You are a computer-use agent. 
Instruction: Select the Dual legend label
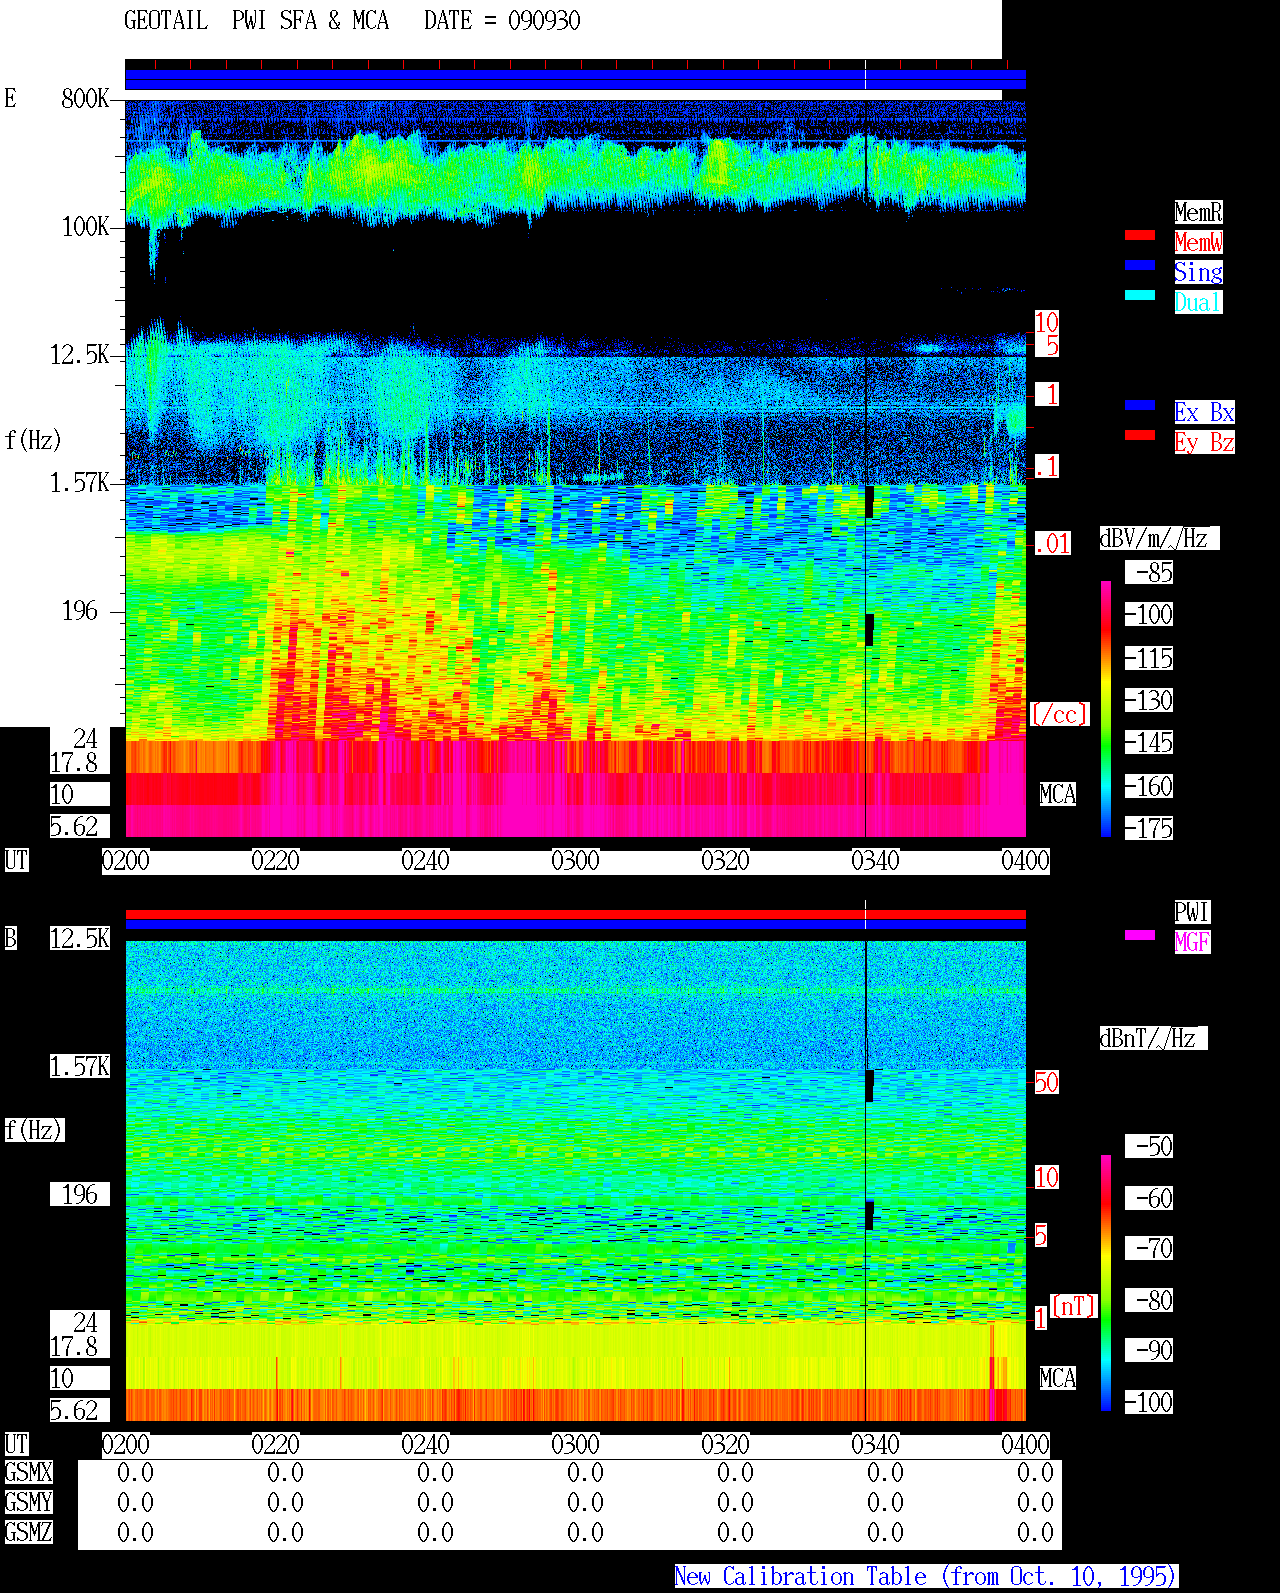(x=1198, y=302)
